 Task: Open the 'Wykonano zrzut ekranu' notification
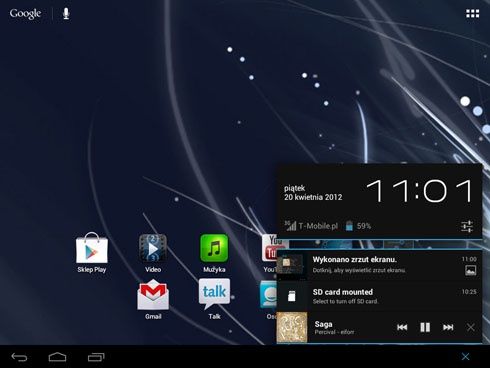coord(380,265)
